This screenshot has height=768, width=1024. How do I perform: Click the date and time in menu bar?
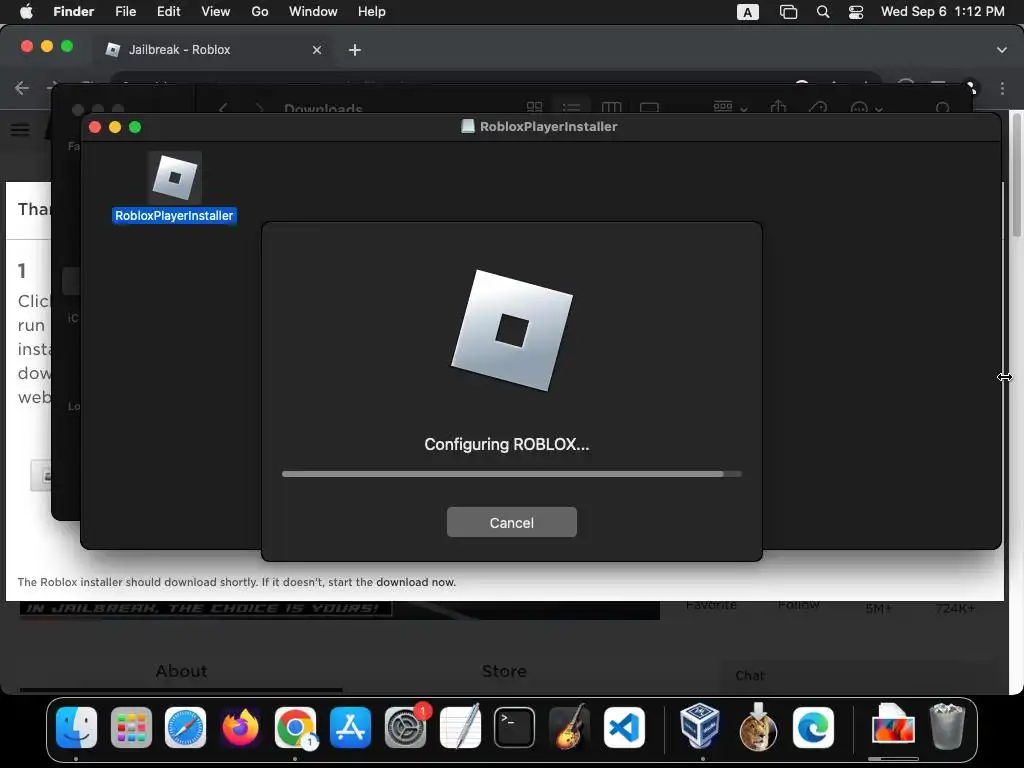(942, 12)
